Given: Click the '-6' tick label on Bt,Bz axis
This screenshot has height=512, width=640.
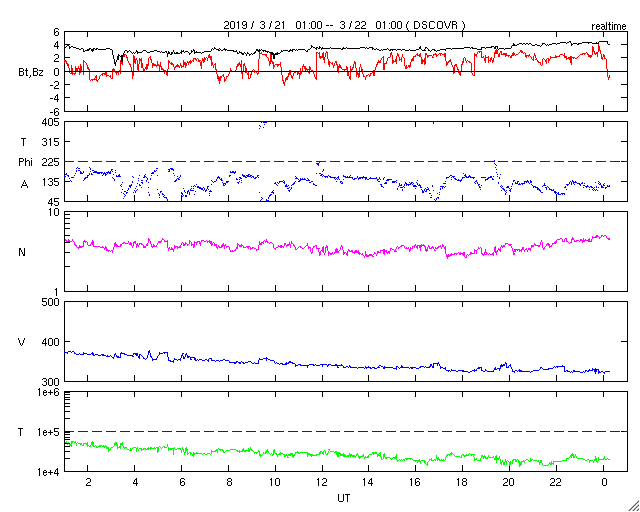Looking at the screenshot, I should tap(54, 111).
